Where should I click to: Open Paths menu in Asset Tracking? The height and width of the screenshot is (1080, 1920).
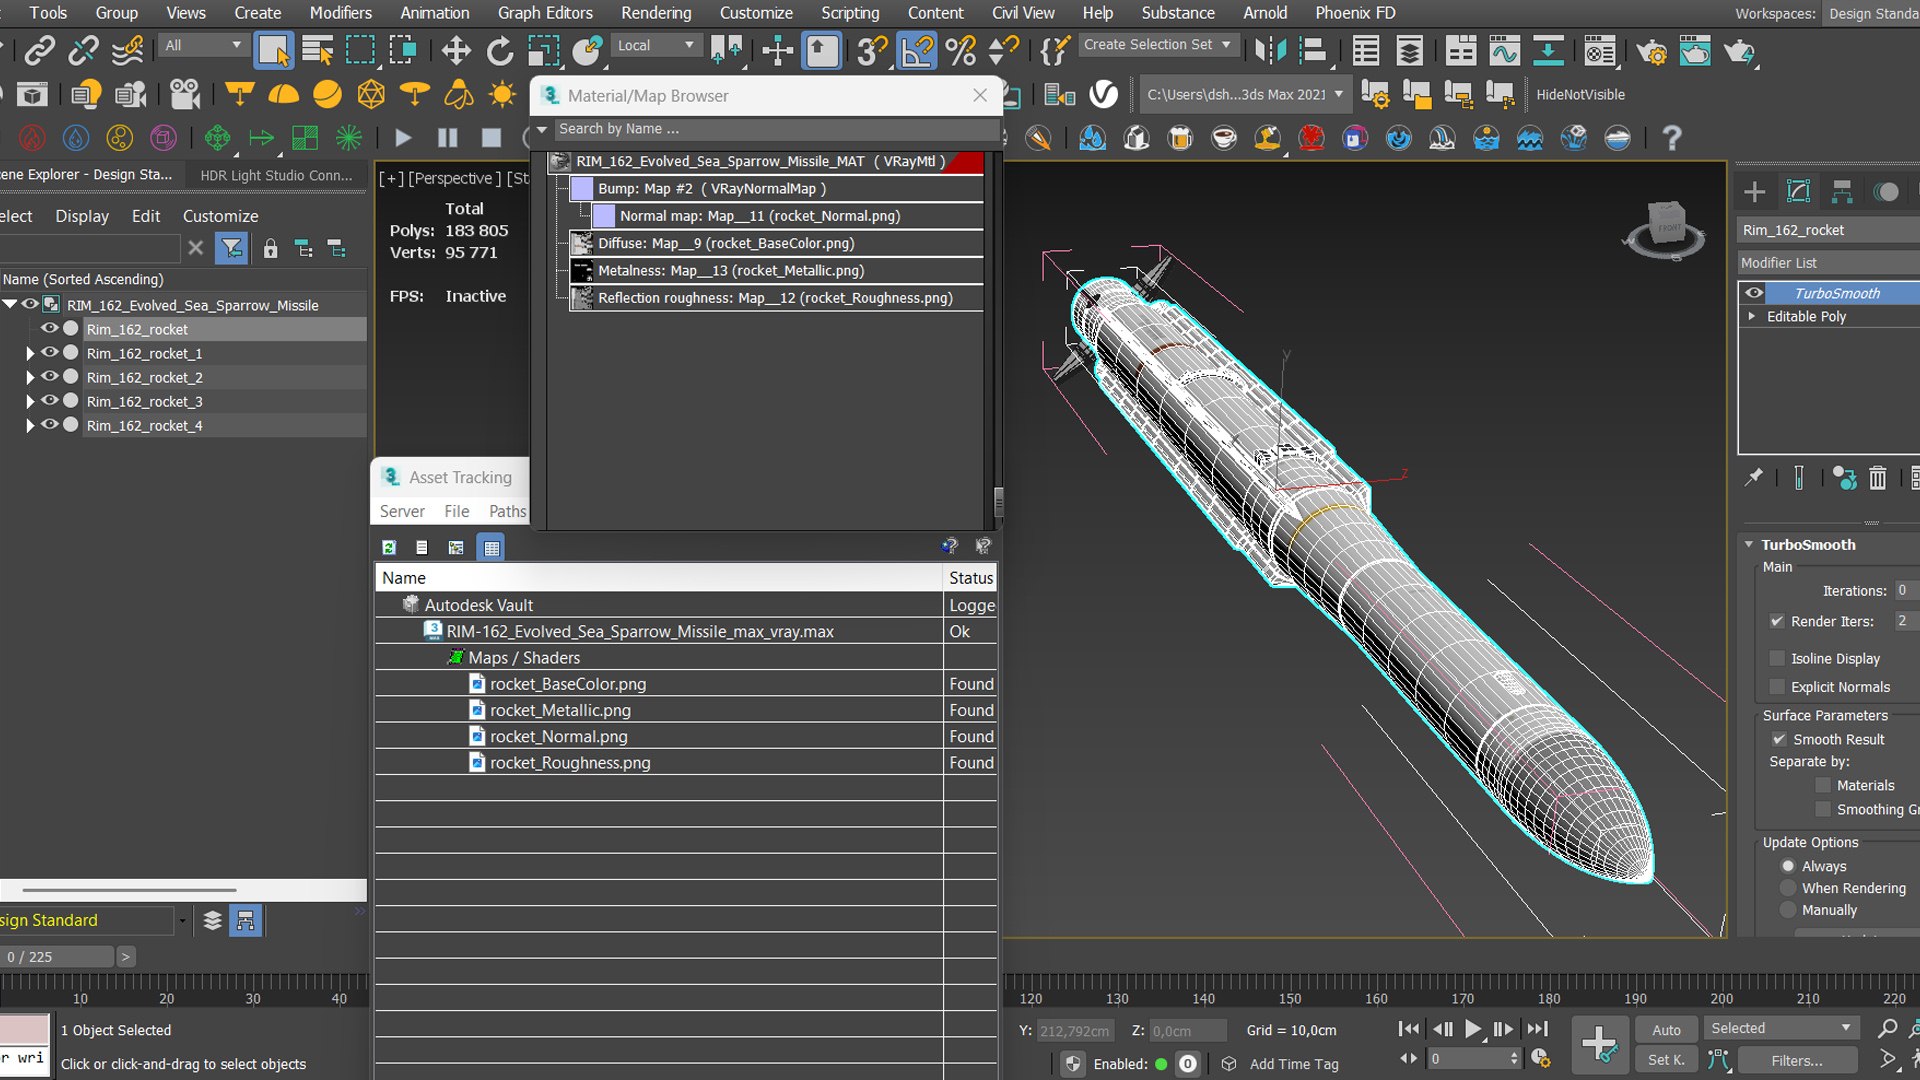(507, 511)
